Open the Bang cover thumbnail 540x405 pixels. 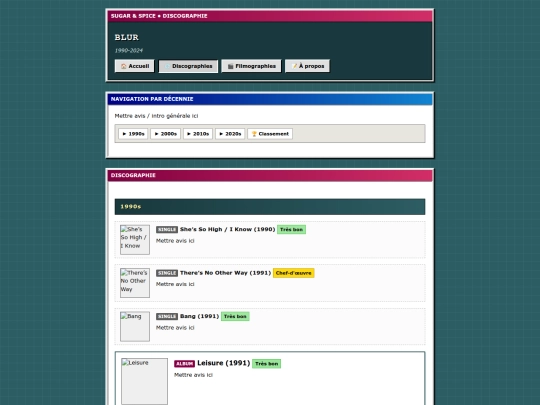pyautogui.click(x=135, y=326)
